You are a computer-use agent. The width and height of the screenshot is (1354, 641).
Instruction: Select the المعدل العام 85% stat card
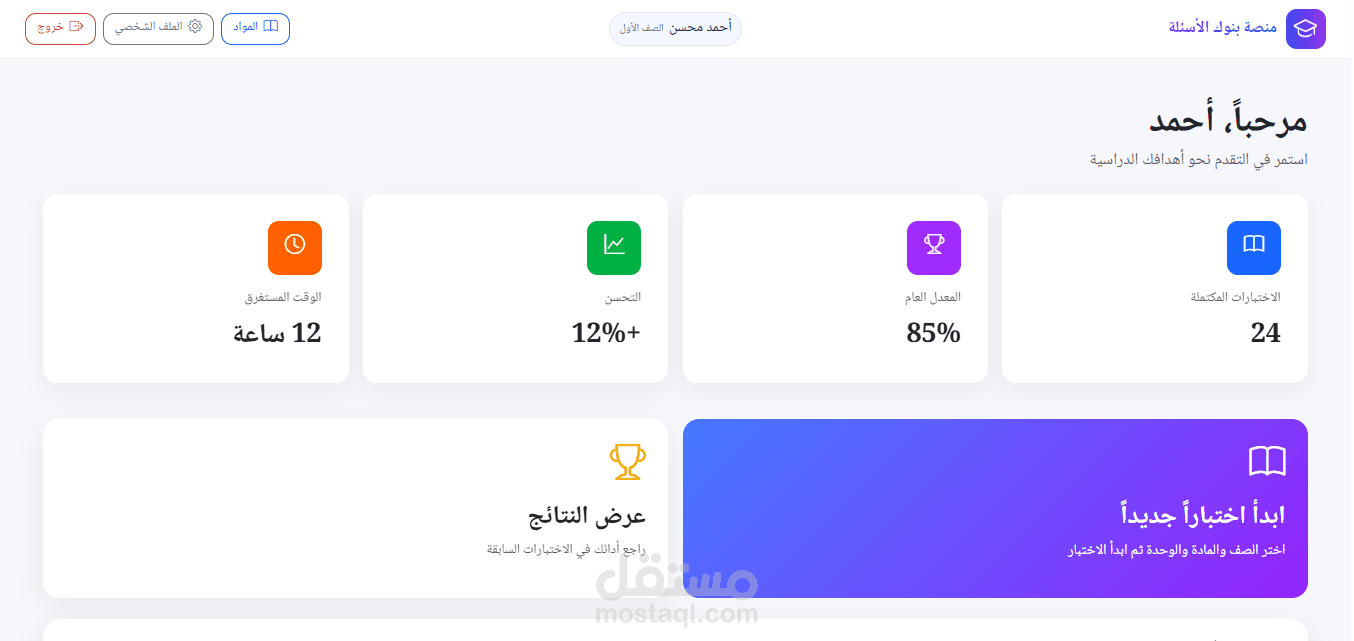click(835, 288)
